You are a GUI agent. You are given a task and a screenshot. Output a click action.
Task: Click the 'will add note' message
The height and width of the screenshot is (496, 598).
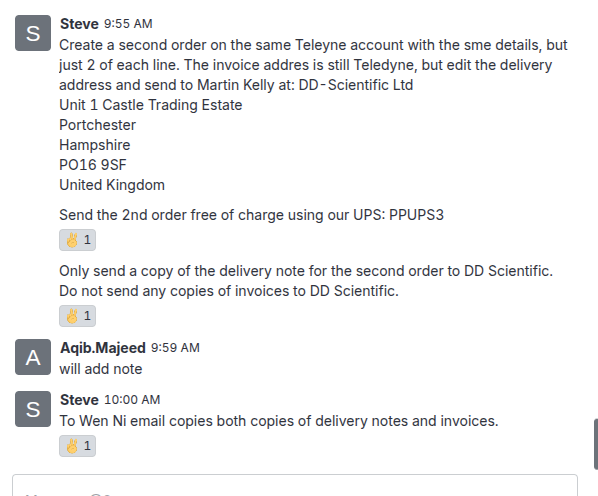[101, 369]
